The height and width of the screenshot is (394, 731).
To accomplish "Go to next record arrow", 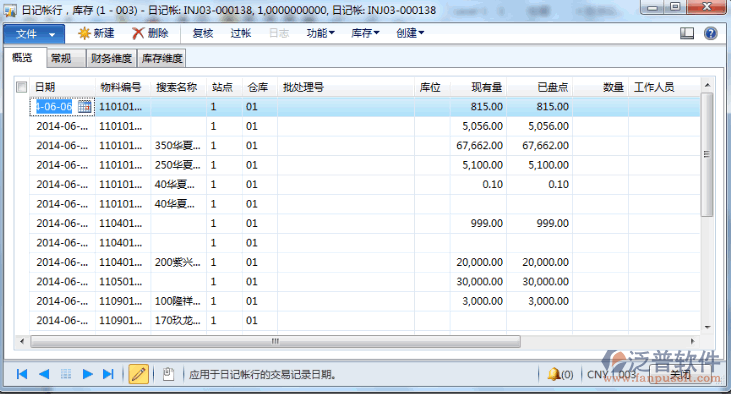I will [x=87, y=374].
